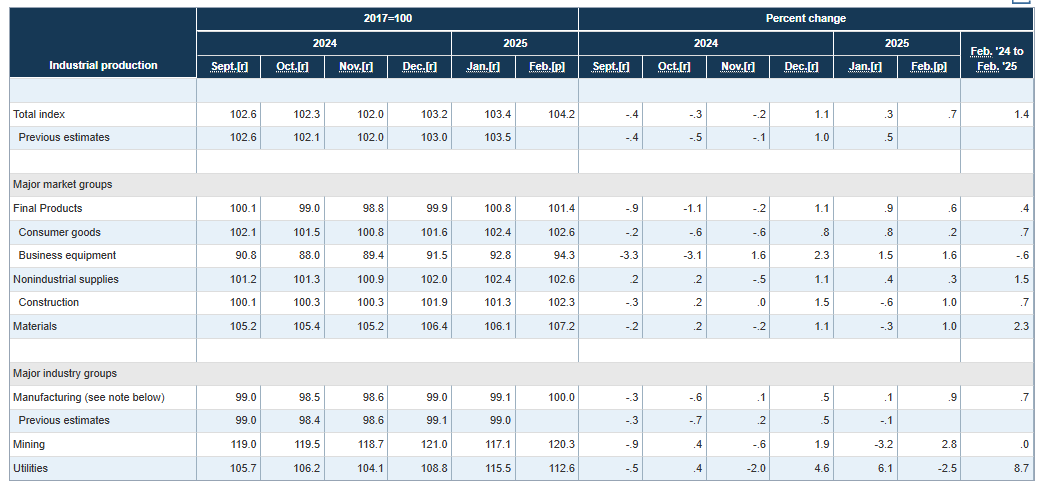Click the Major market groups section heading
Screen dimensions: 1043x488
62,185
